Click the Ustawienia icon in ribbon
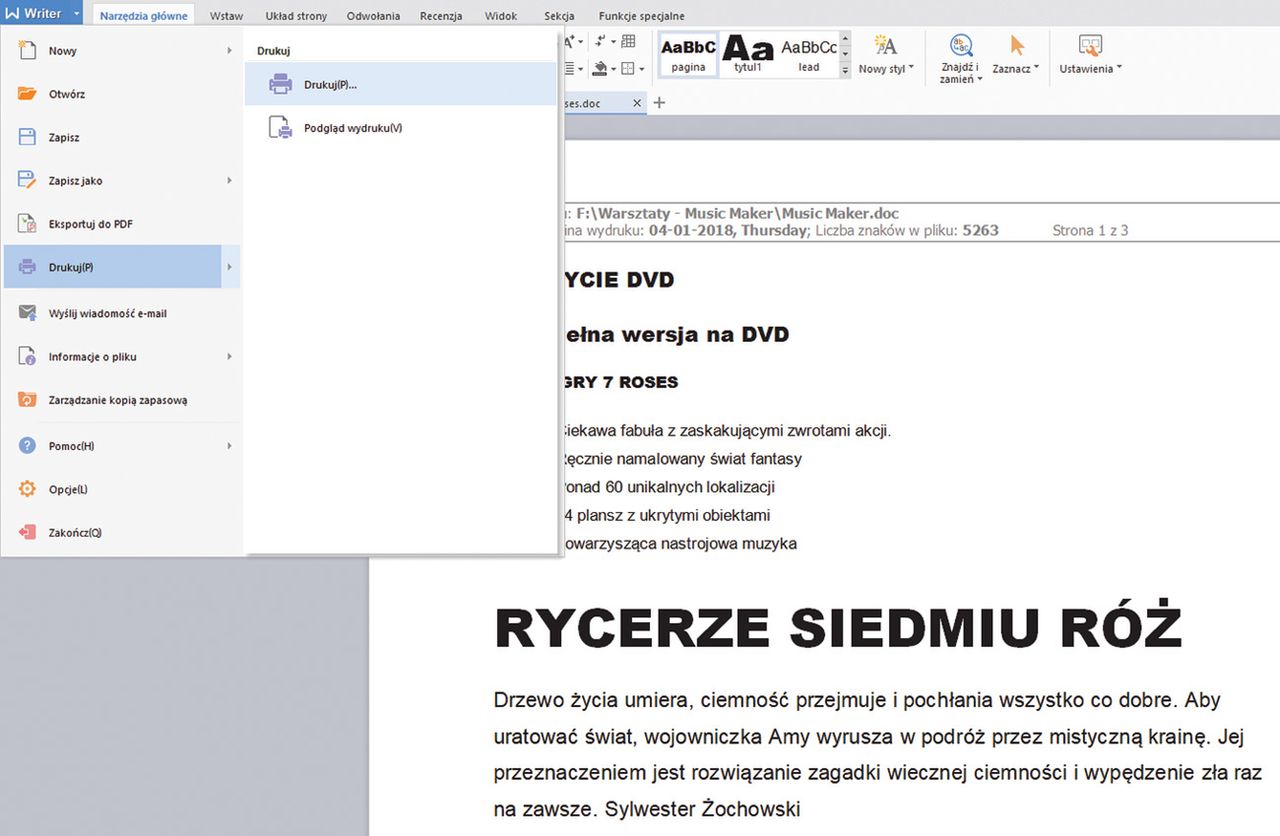The width and height of the screenshot is (1280, 836). coord(1090,45)
